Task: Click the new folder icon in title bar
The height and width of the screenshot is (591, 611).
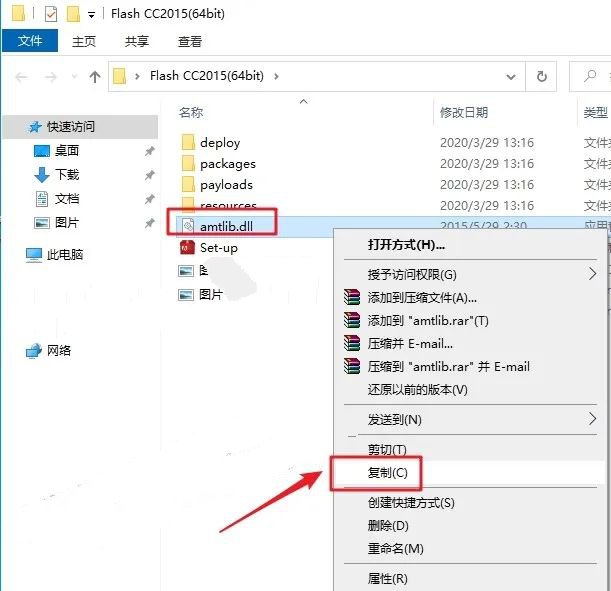Action: (x=73, y=14)
